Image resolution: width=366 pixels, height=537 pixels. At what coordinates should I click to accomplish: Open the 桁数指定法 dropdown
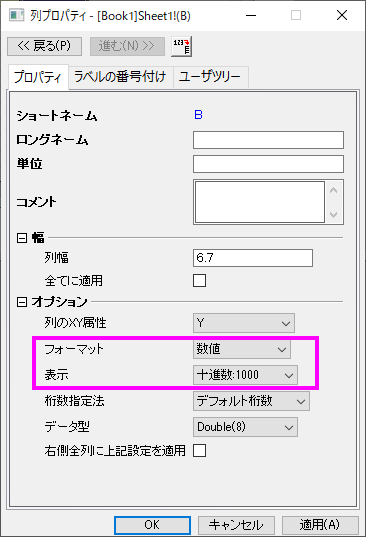(251, 401)
